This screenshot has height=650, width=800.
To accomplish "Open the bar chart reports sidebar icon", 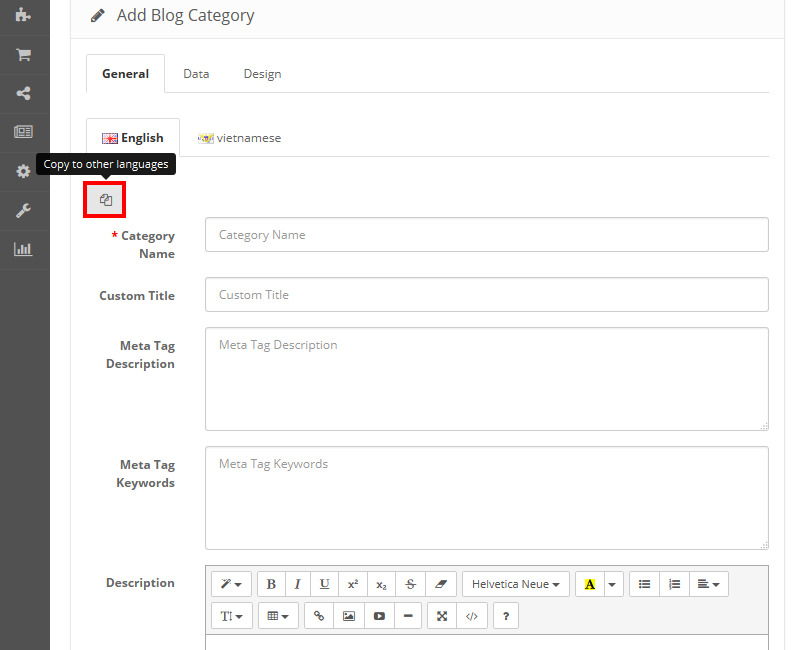I will tap(23, 249).
